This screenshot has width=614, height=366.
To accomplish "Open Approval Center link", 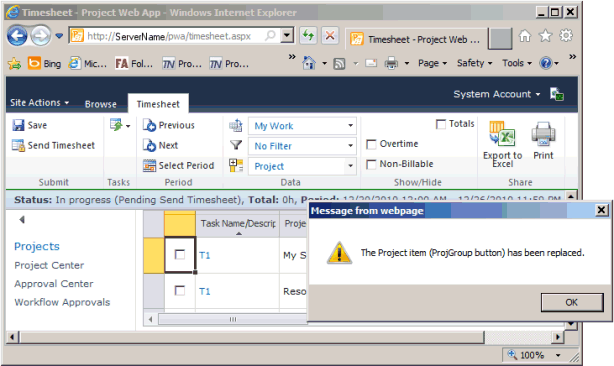I will click(x=54, y=284).
